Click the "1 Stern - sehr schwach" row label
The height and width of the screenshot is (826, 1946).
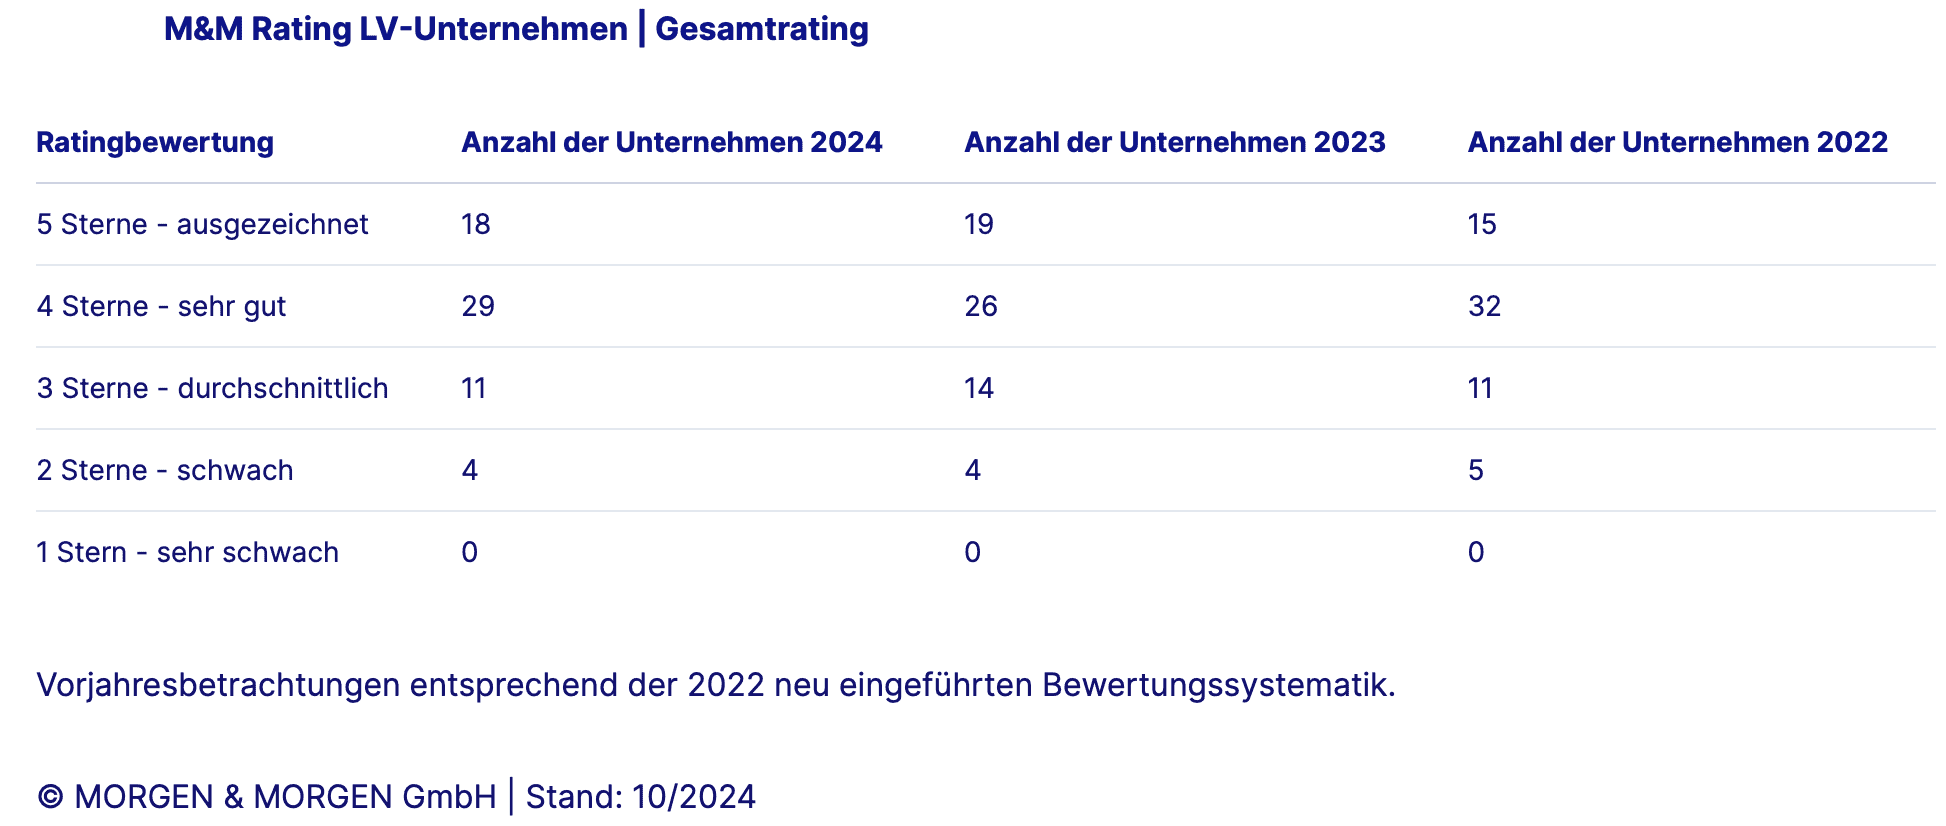pos(188,552)
